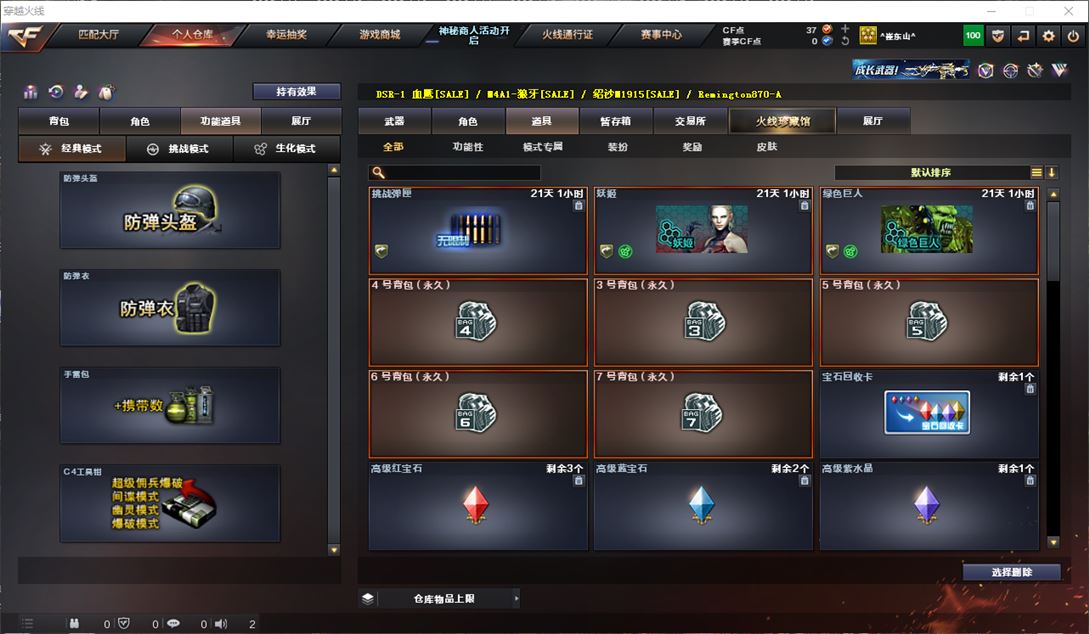
Task: Switch to 挑战模式 mode toggle
Action: (179, 149)
